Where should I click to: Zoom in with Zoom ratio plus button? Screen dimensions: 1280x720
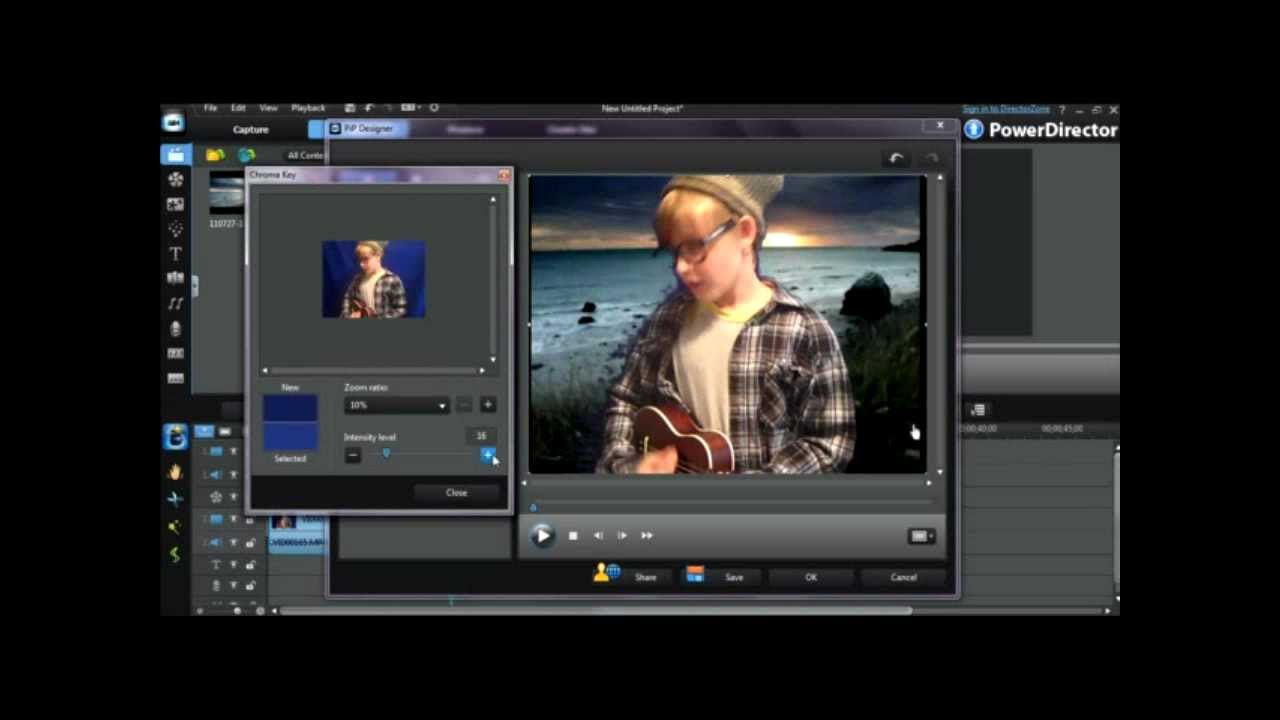click(x=488, y=405)
